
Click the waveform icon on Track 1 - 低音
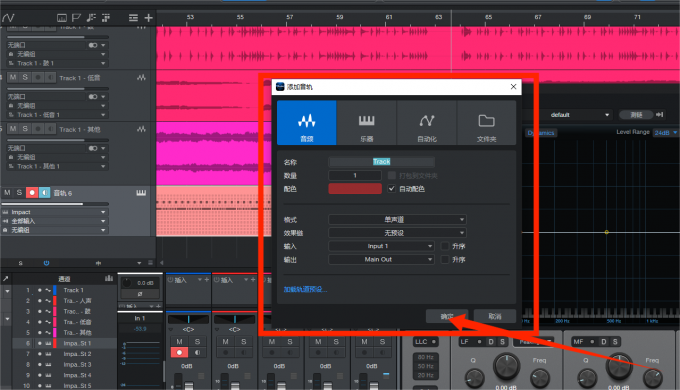(141, 78)
